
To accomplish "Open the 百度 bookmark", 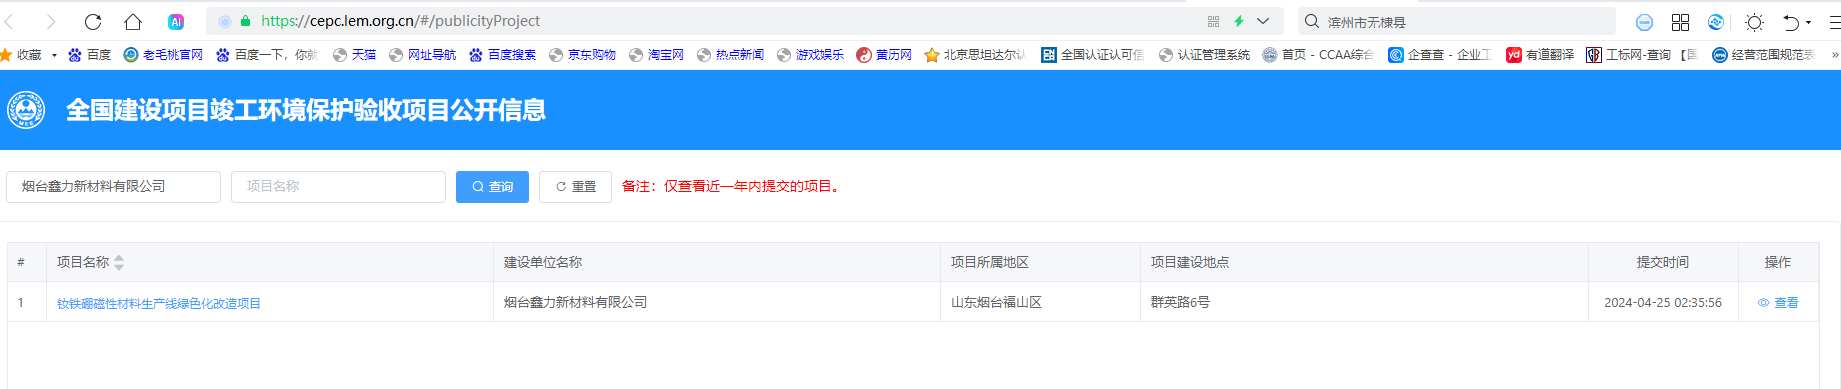I will (90, 55).
